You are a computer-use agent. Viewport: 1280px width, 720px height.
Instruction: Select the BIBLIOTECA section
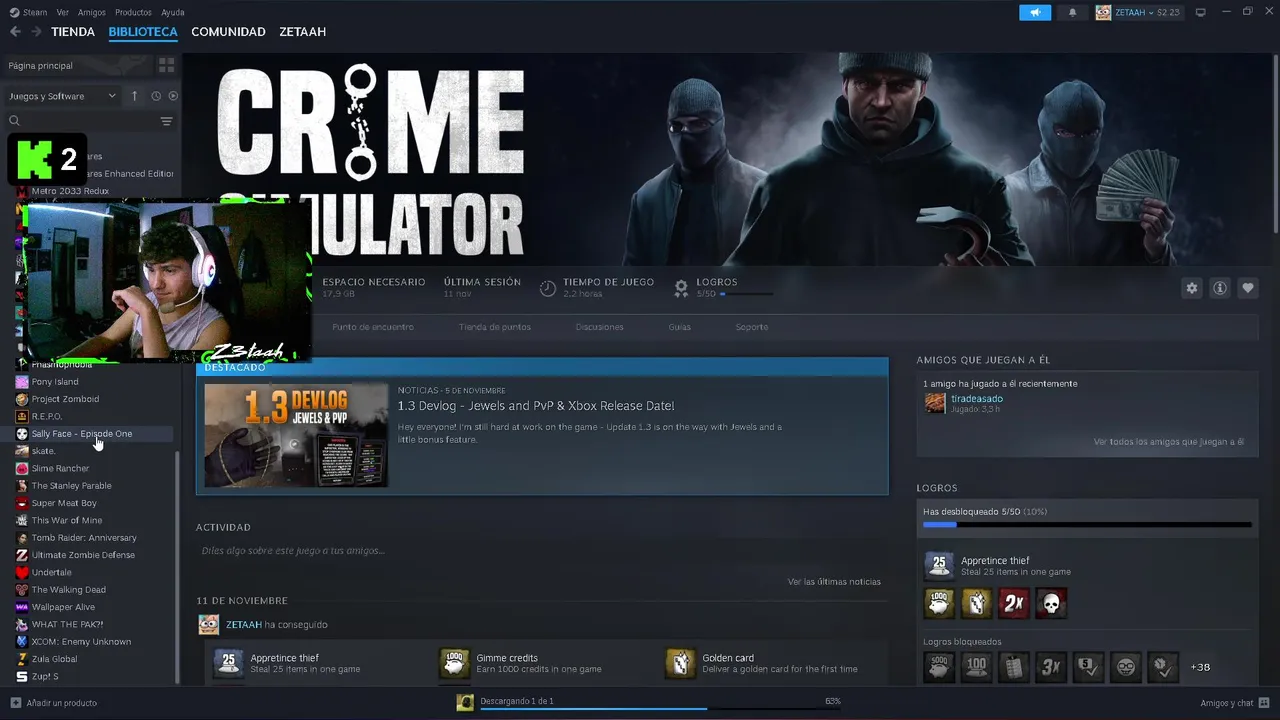(143, 32)
